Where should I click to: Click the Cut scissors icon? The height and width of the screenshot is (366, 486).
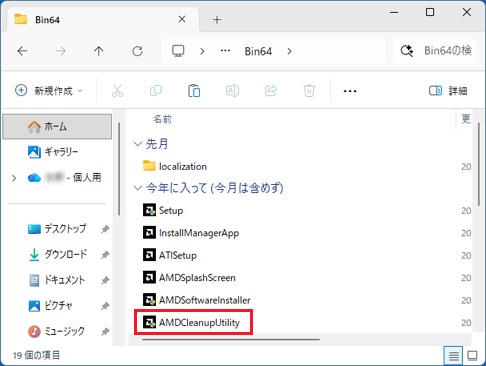point(117,91)
